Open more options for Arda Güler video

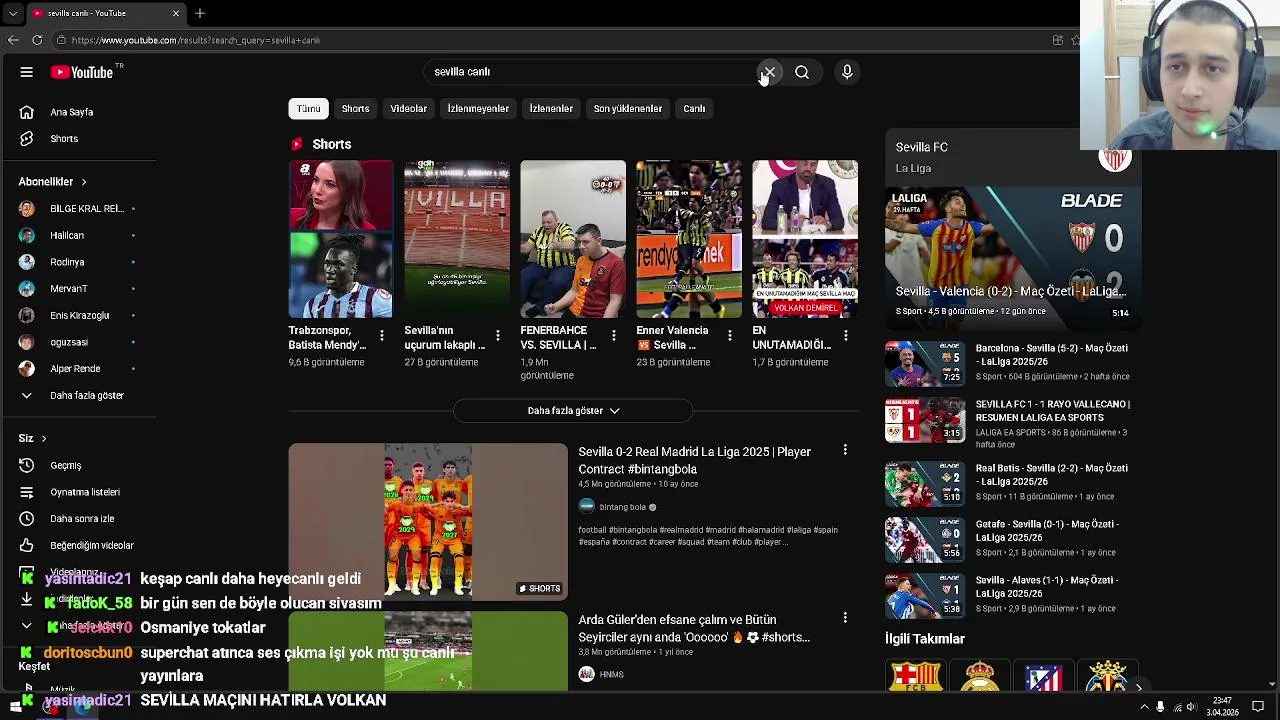[845, 619]
